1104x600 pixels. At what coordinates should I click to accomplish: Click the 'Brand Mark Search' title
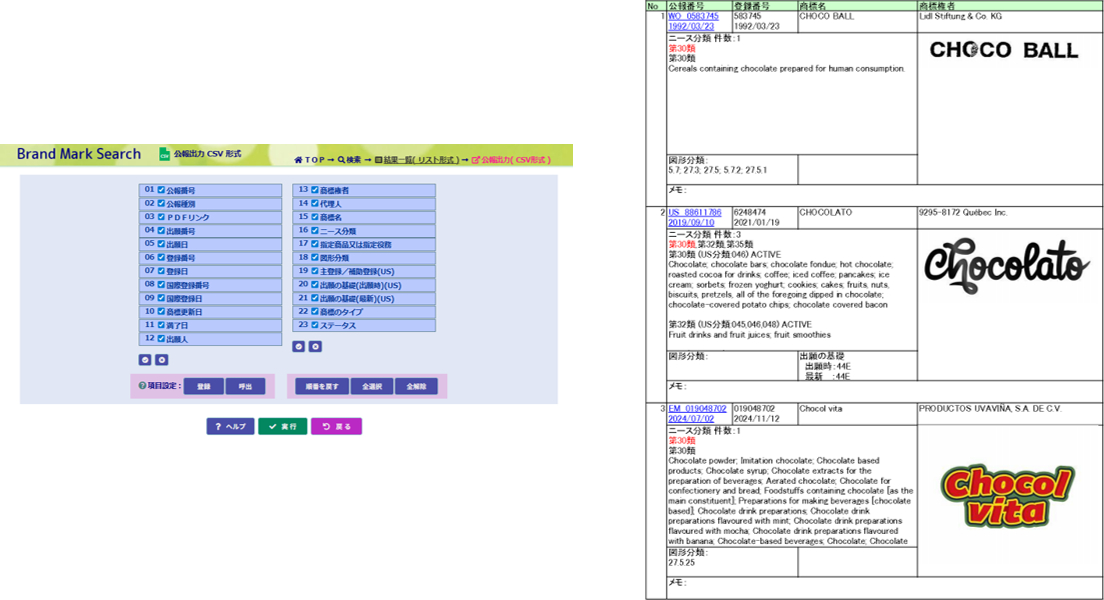point(79,154)
